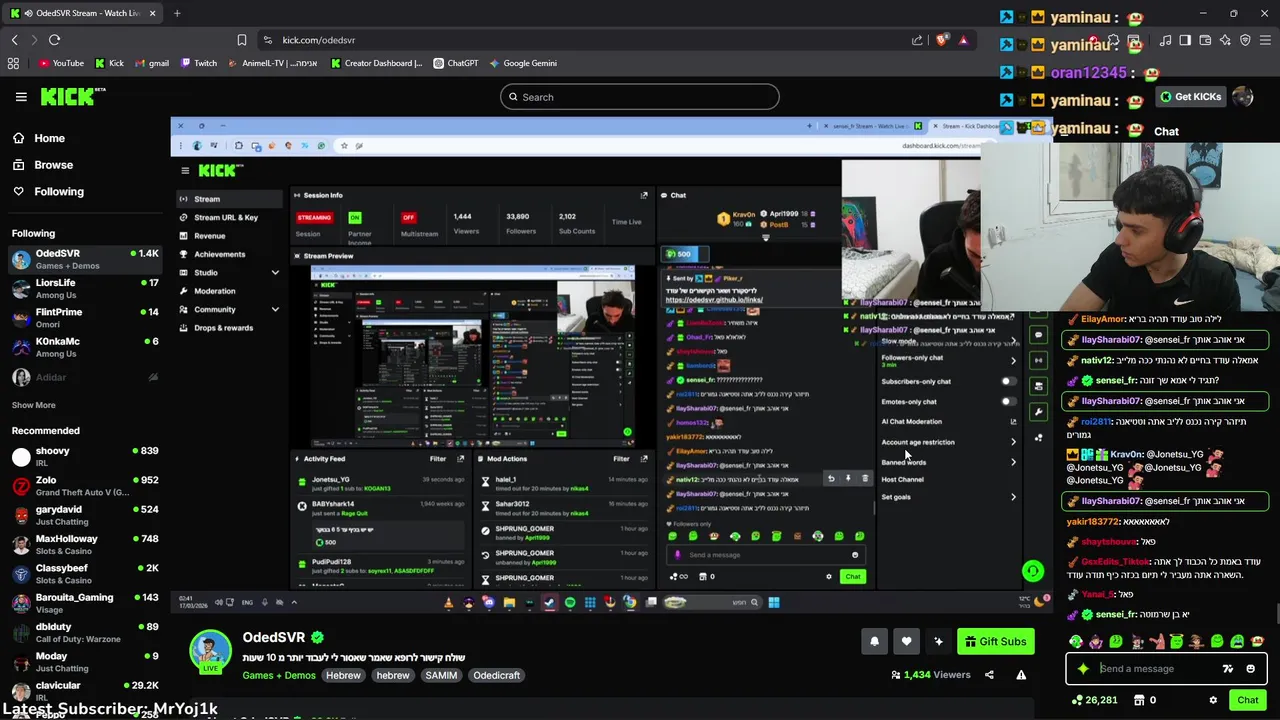The height and width of the screenshot is (720, 1280).
Task: Open Achievements in dashboard sidebar
Action: coord(219,254)
